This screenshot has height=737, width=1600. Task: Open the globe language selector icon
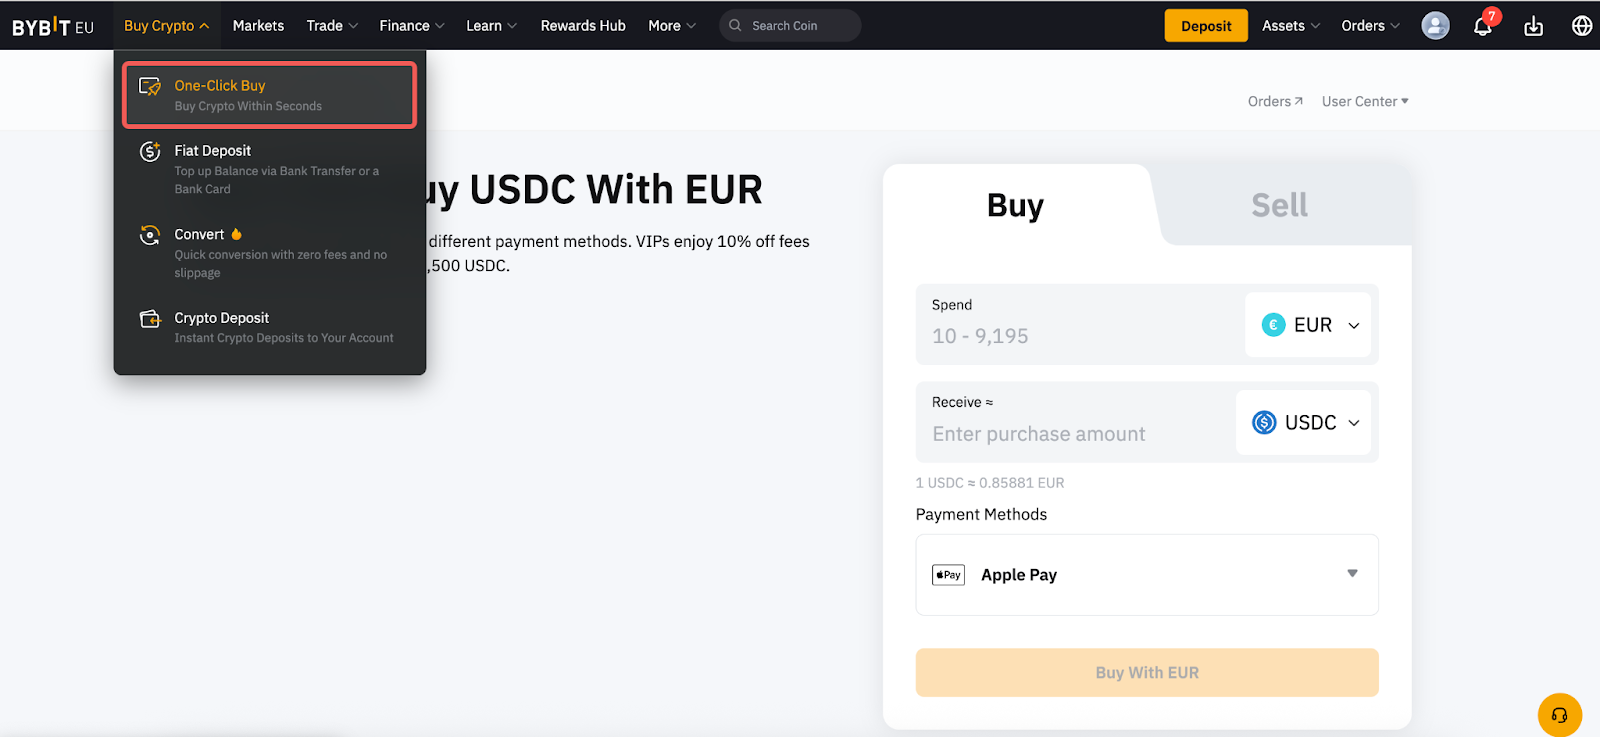[1581, 26]
